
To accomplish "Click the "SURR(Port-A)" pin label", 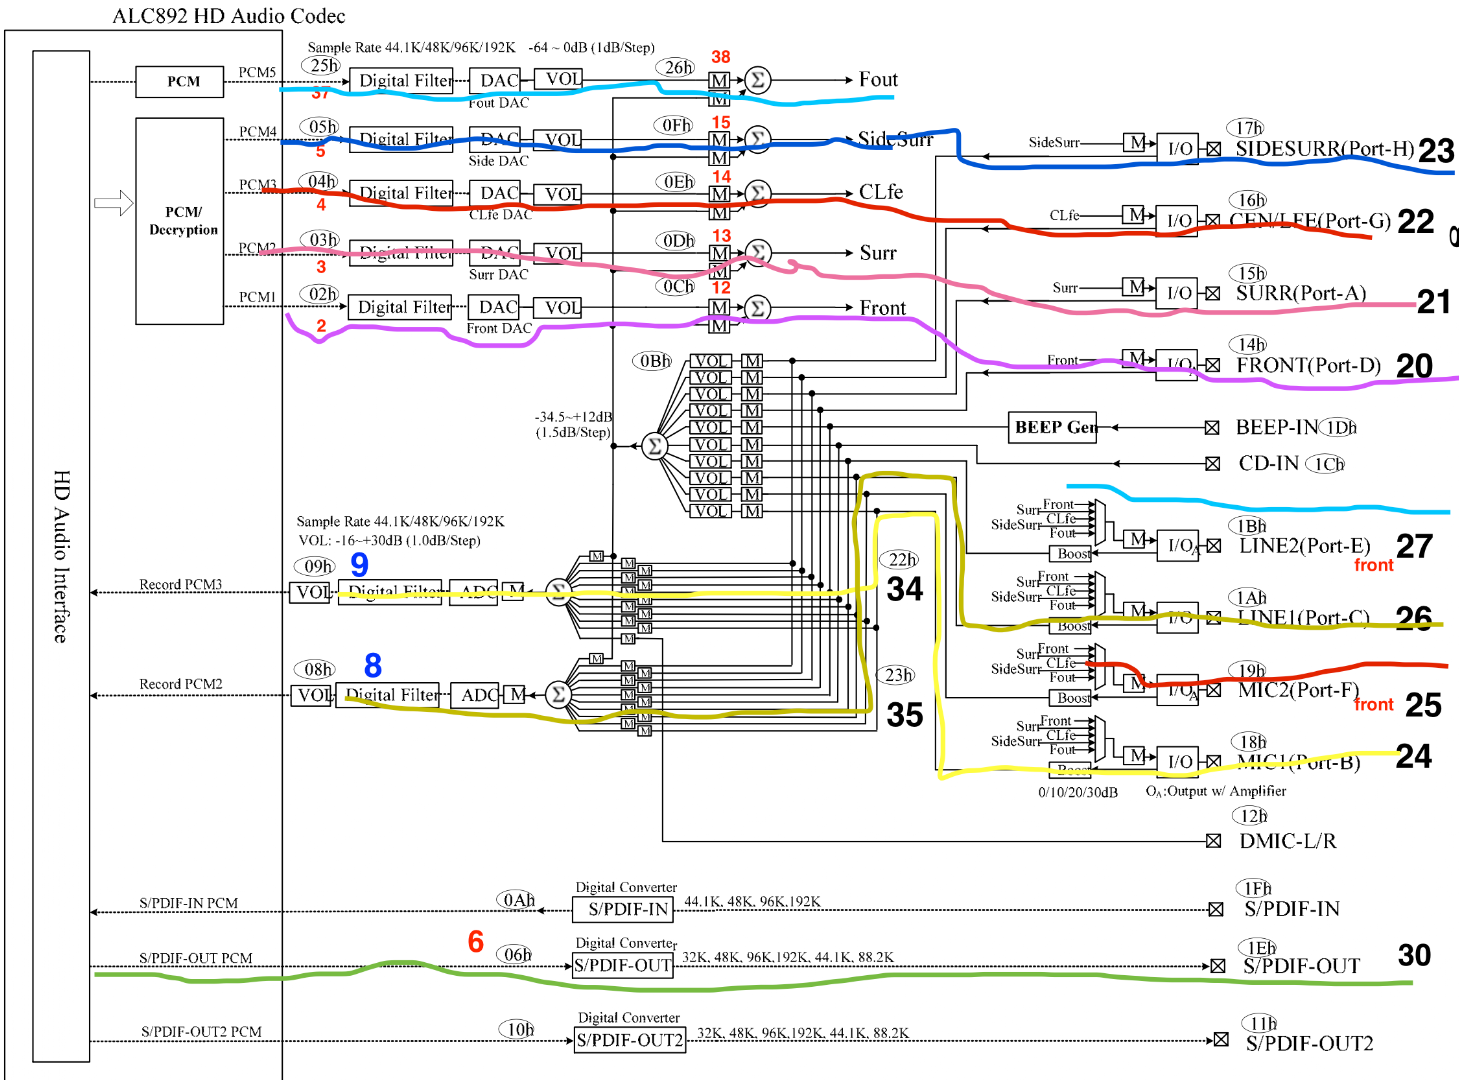I will point(1301,293).
